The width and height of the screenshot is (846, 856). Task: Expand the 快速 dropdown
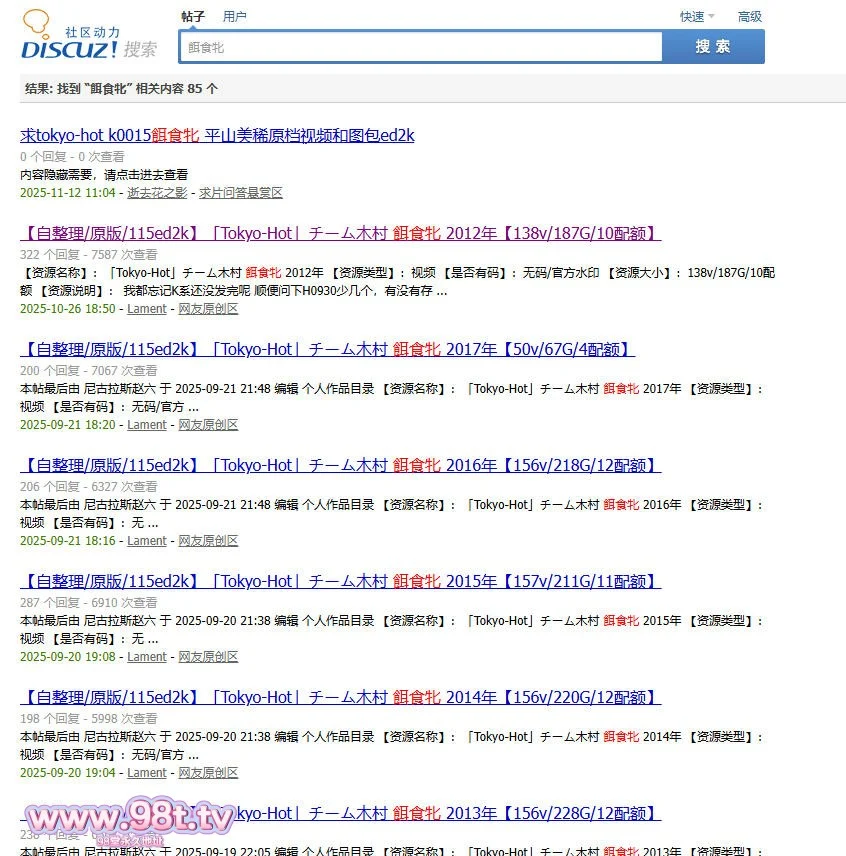[x=696, y=16]
